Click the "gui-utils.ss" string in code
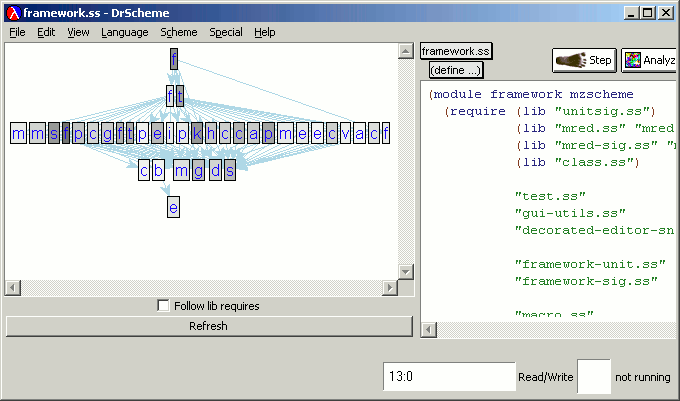680x401 pixels. pyautogui.click(x=570, y=213)
